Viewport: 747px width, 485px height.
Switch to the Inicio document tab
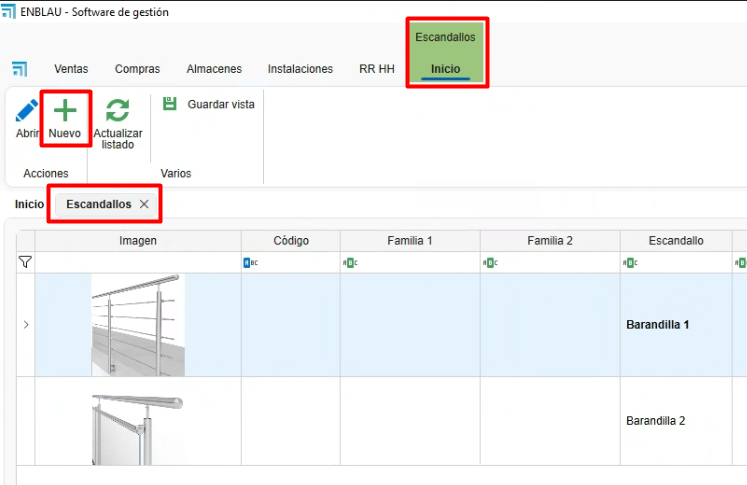point(29,204)
